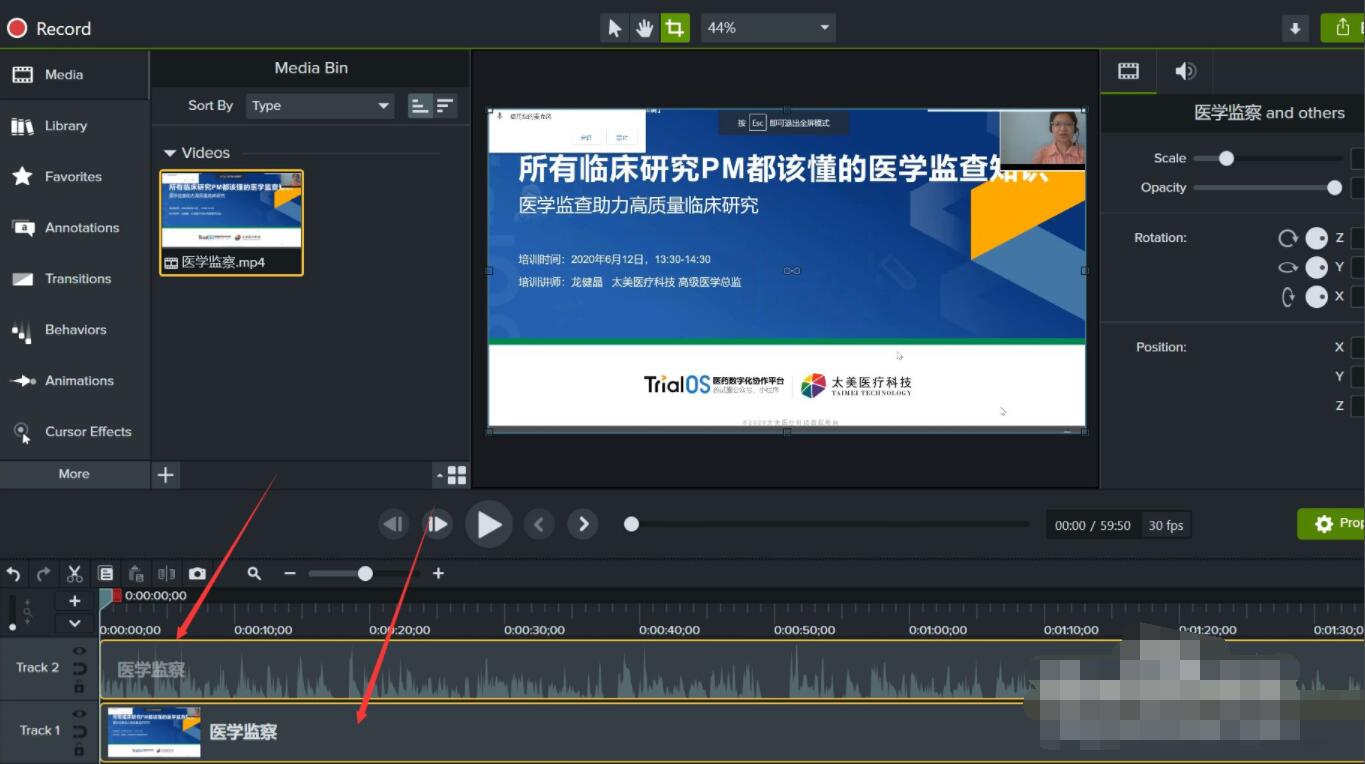Open the Cursor Effects panel
This screenshot has width=1365, height=764.
(x=75, y=431)
